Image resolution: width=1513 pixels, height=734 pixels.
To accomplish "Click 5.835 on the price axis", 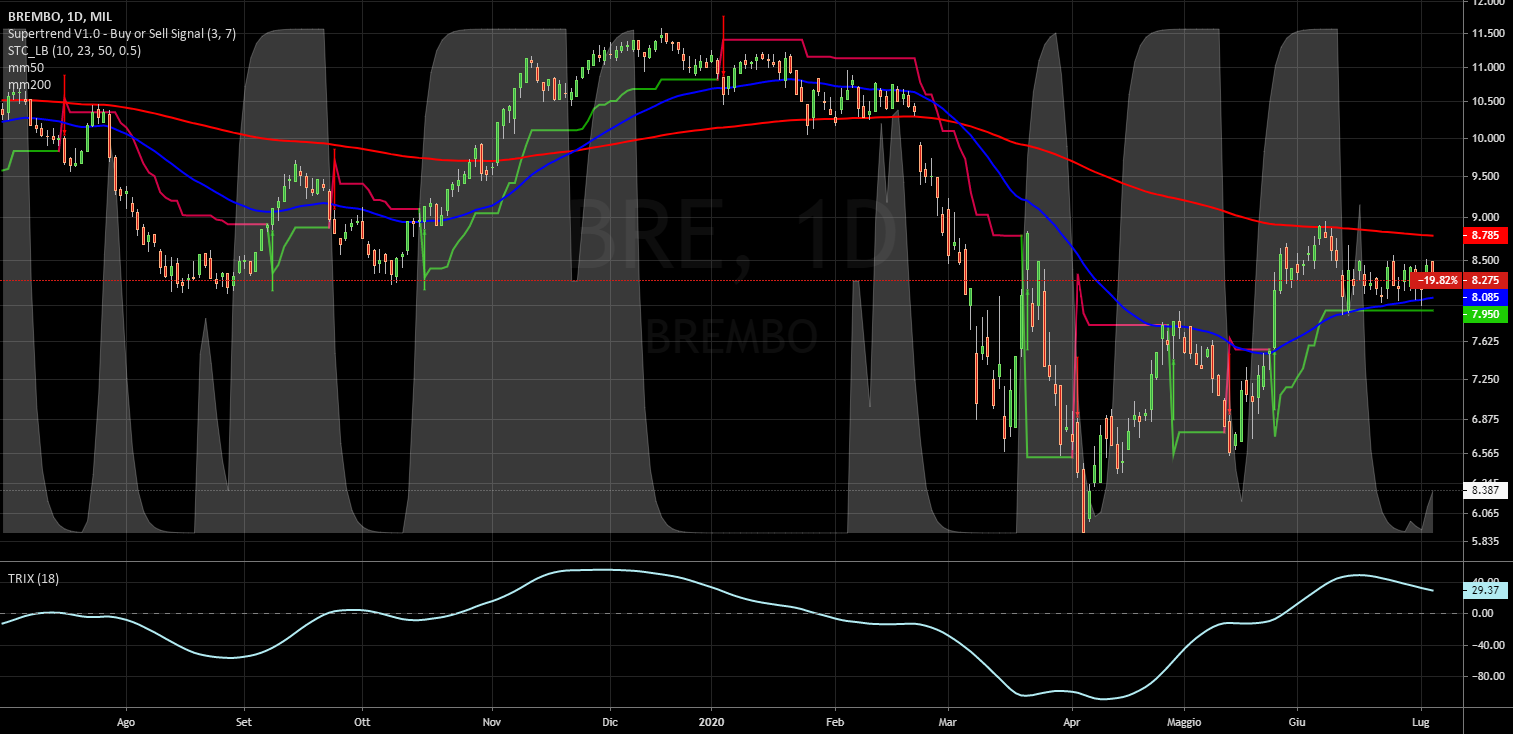I will coord(1485,541).
